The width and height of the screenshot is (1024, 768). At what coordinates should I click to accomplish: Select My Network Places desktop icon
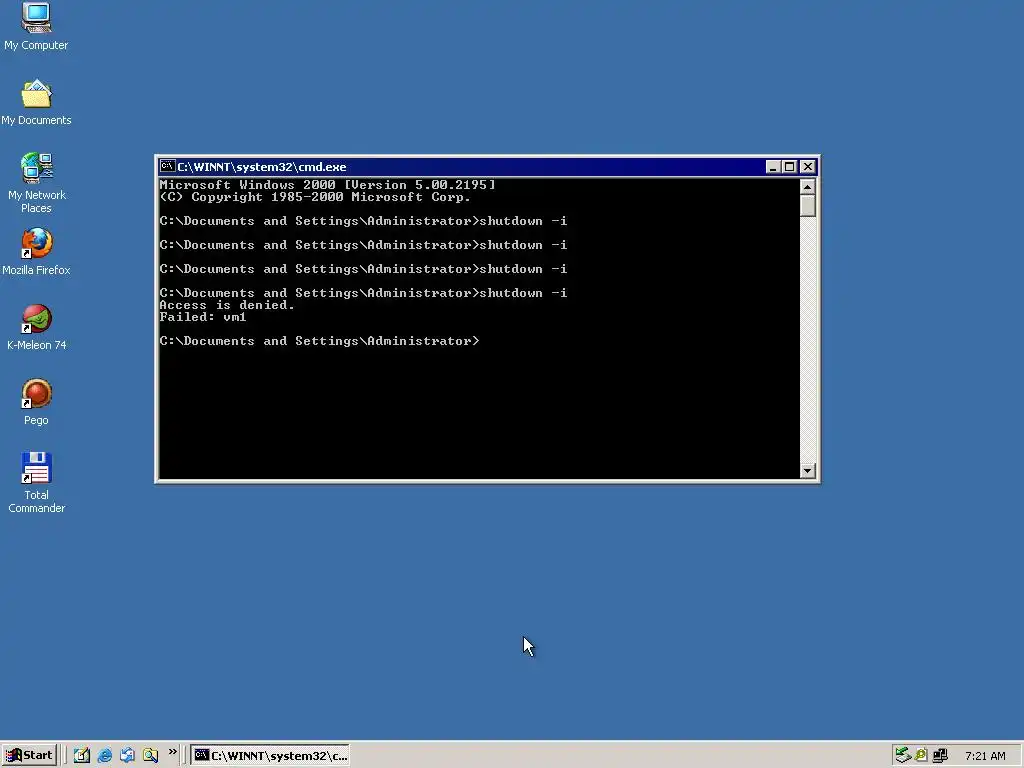36,183
